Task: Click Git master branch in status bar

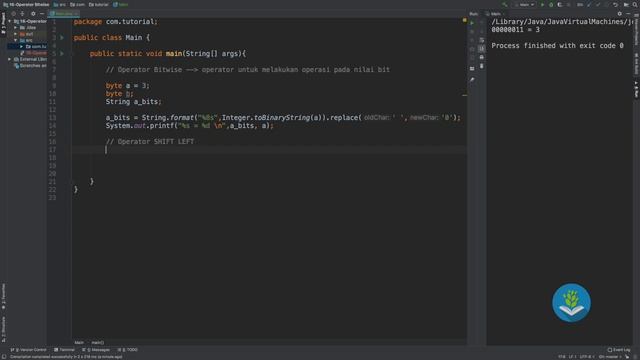Action: pos(610,357)
